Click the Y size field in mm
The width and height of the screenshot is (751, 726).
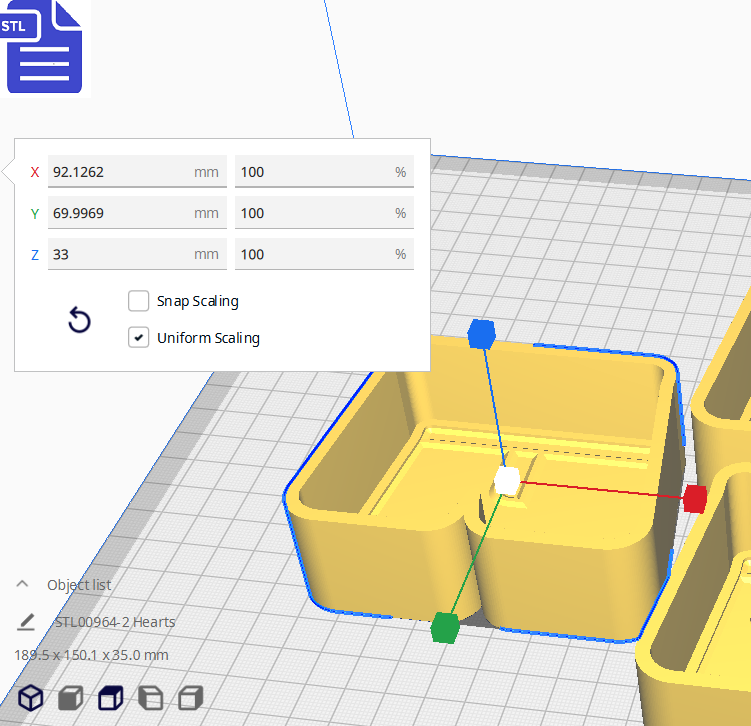click(120, 213)
